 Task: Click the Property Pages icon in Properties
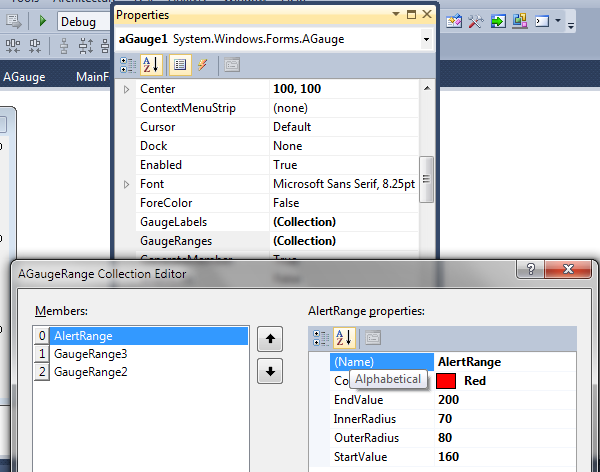point(232,65)
